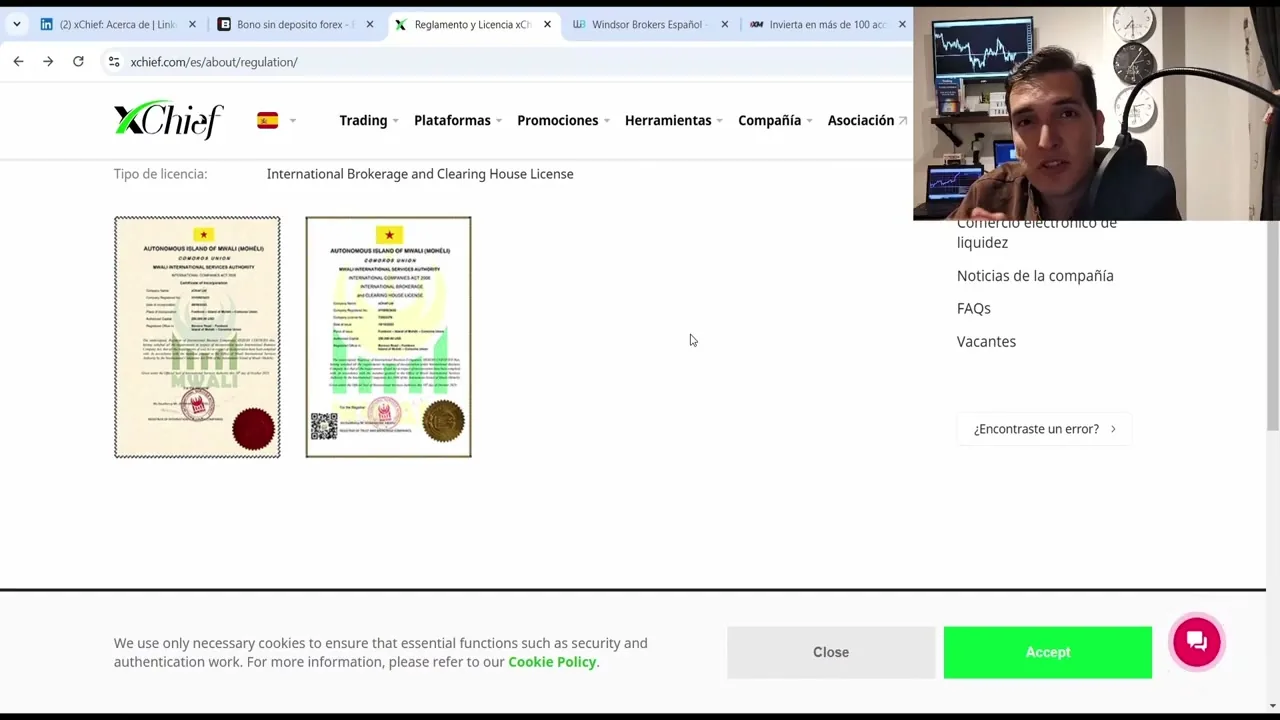Image resolution: width=1280 pixels, height=720 pixels.
Task: Close the Reglamento y Licencia tab
Action: (x=547, y=24)
